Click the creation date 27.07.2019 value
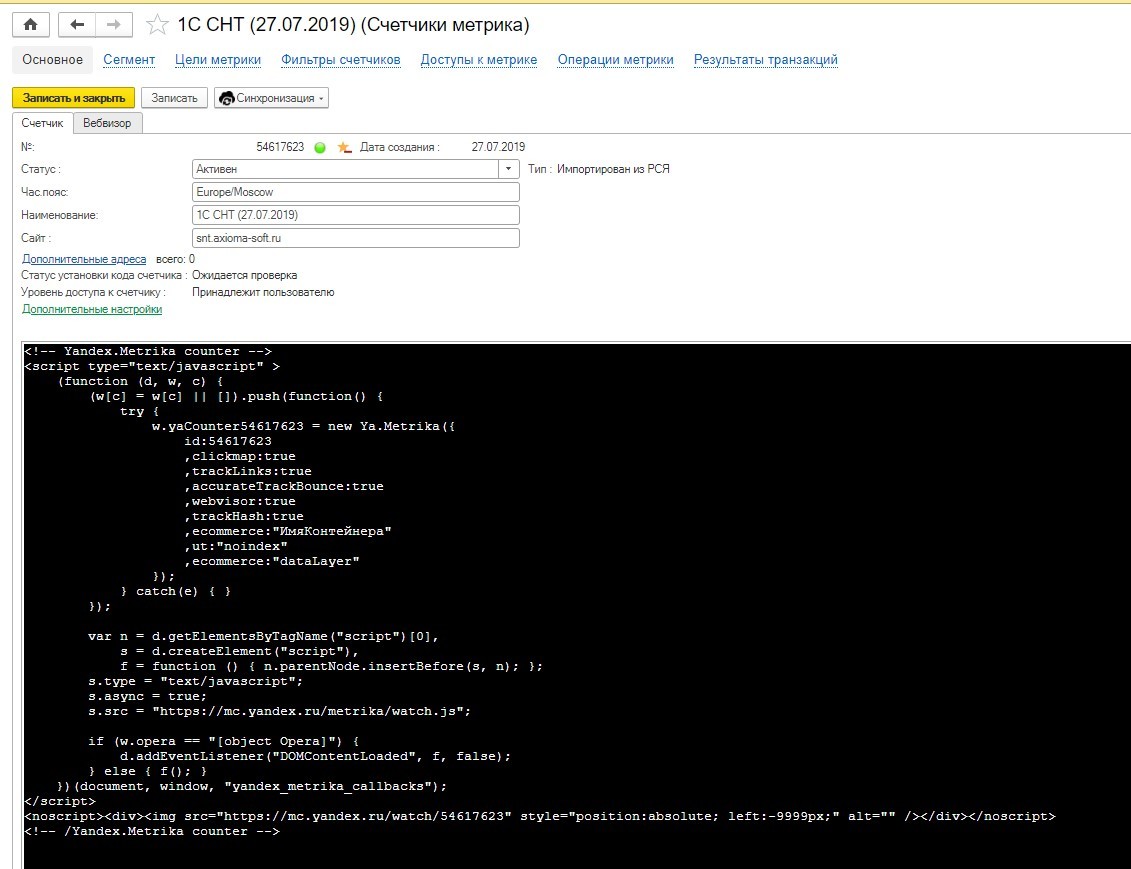1131x869 pixels. tap(498, 147)
